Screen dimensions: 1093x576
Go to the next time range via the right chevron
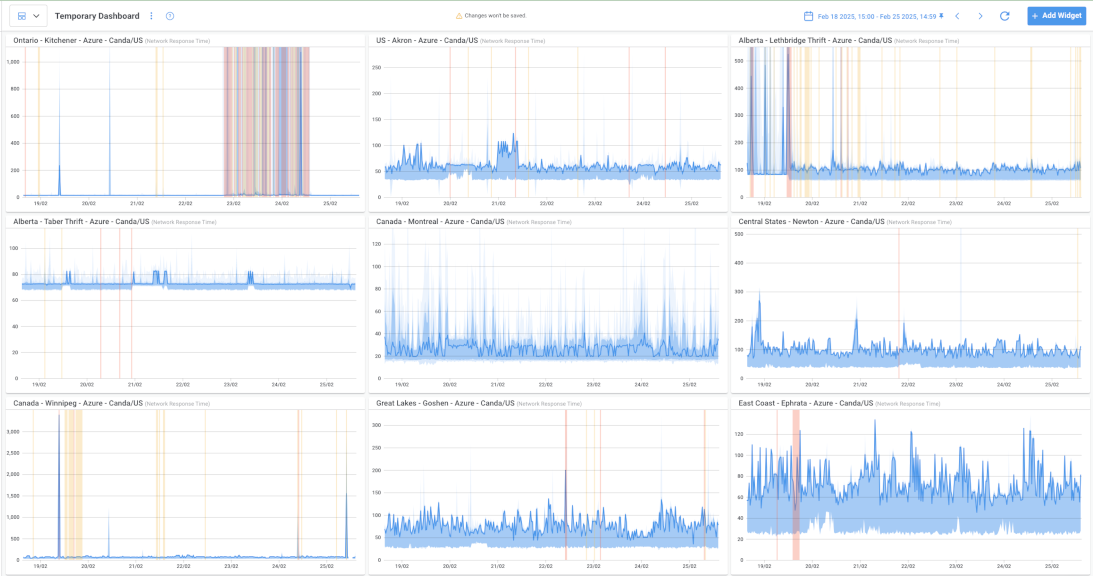pos(980,16)
